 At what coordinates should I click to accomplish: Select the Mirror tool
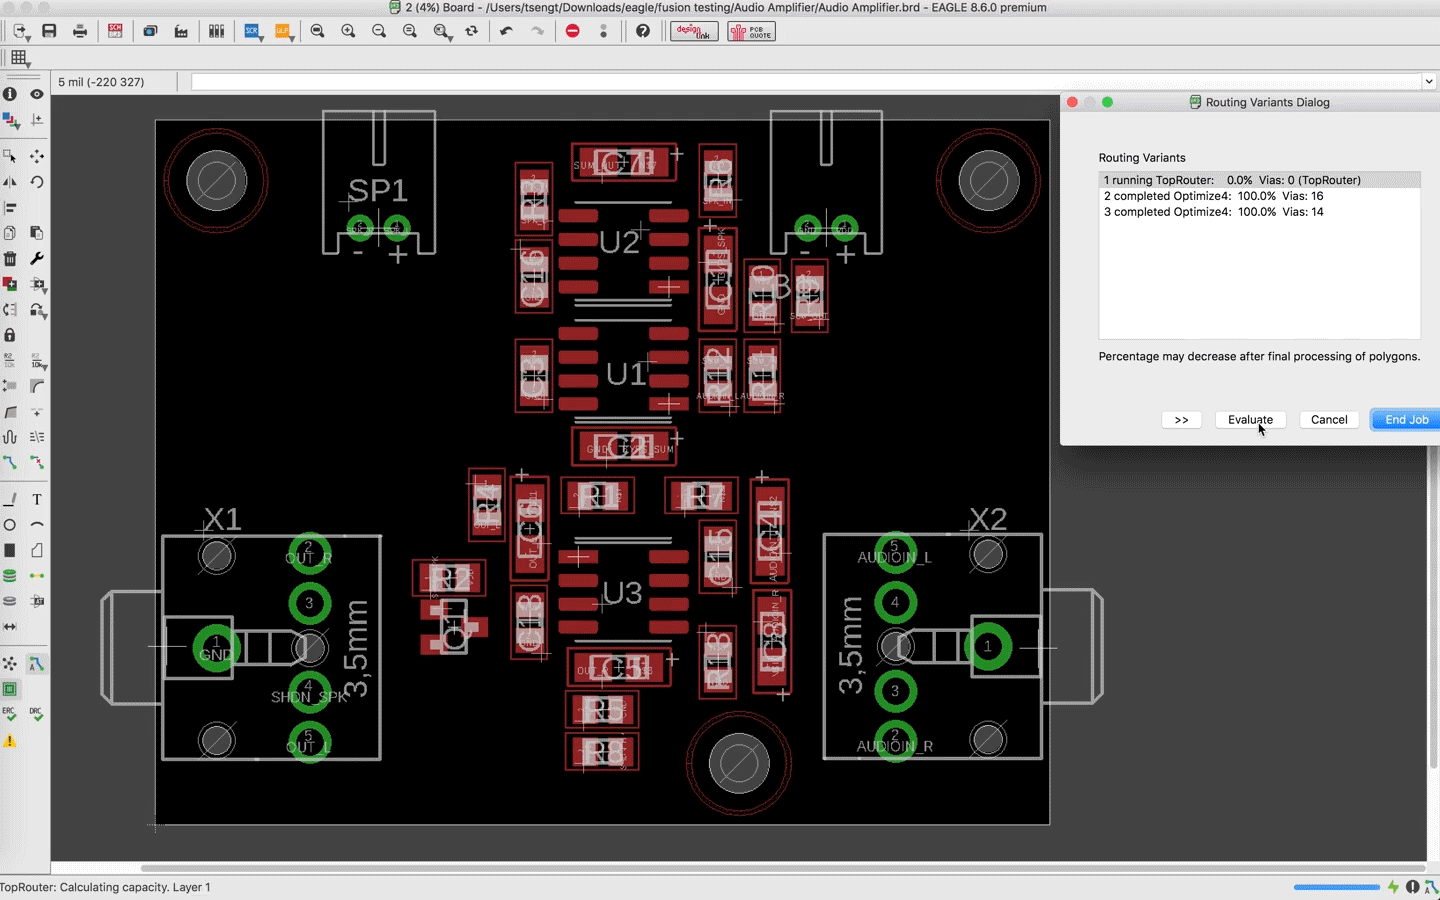click(11, 182)
